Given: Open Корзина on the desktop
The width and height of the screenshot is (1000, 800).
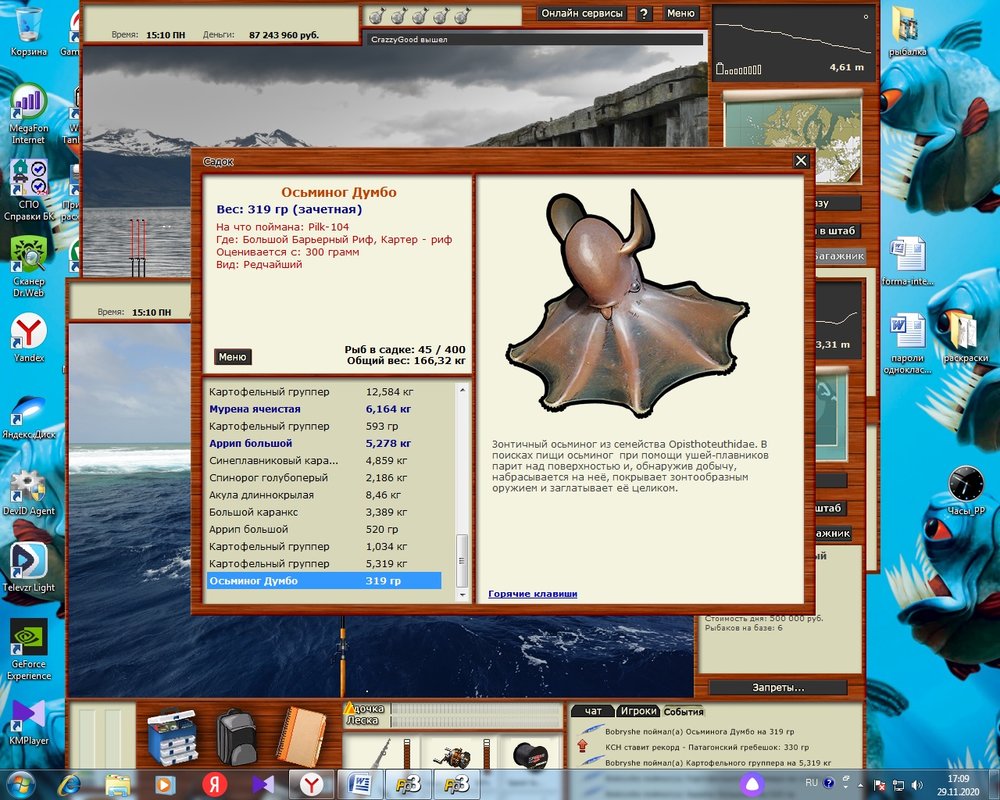Looking at the screenshot, I should pos(27,30).
